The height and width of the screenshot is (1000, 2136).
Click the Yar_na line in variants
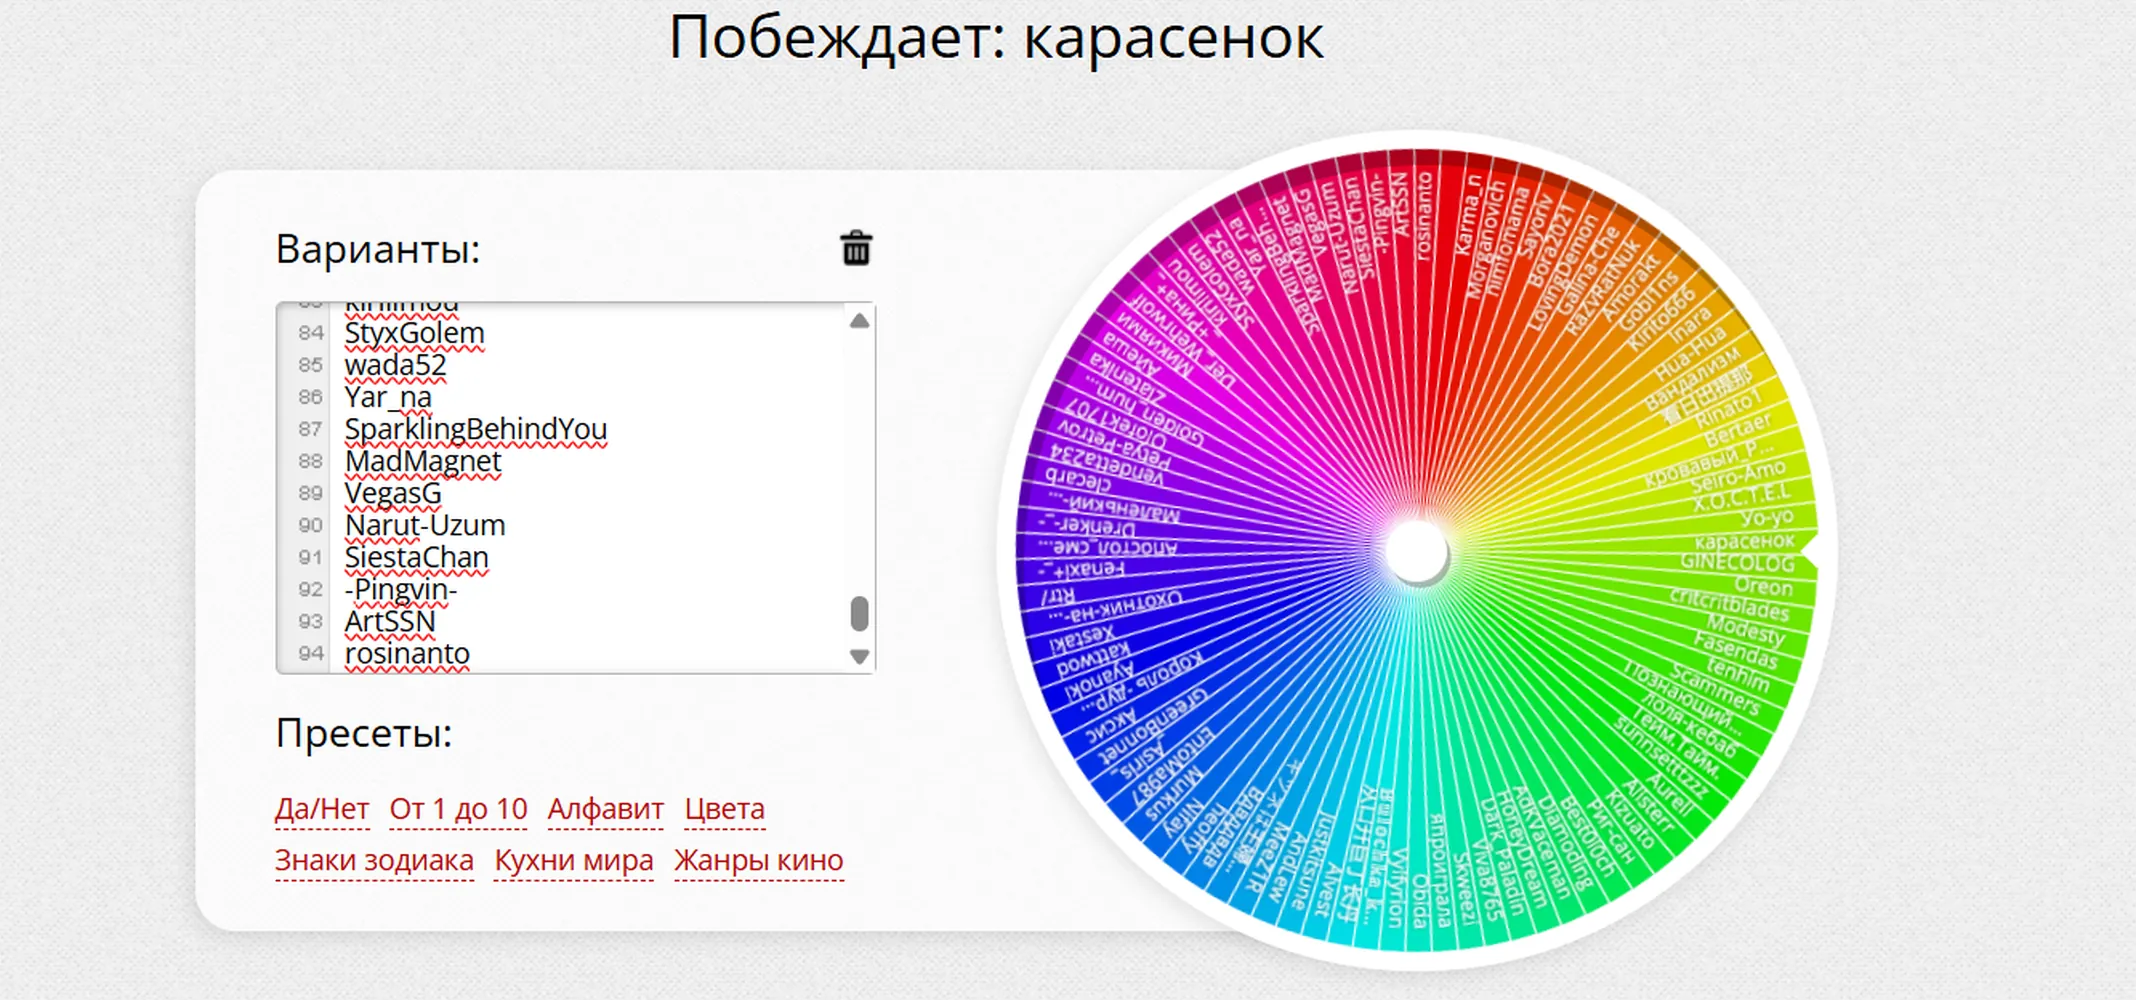tap(389, 397)
